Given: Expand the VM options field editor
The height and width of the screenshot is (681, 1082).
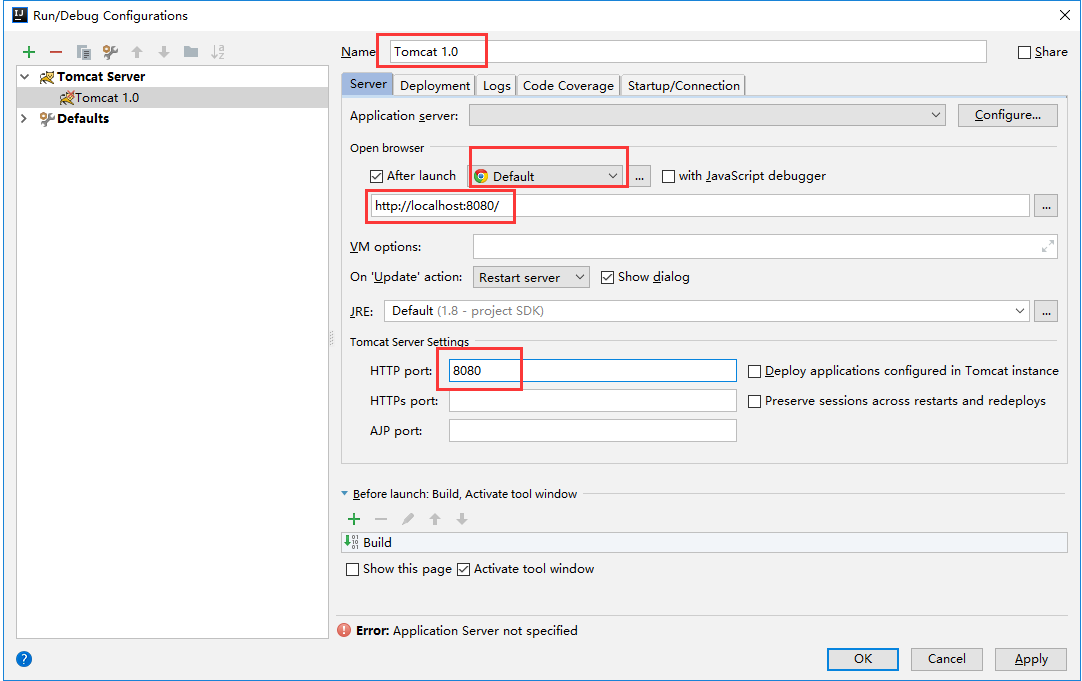Looking at the screenshot, I should [x=1047, y=246].
